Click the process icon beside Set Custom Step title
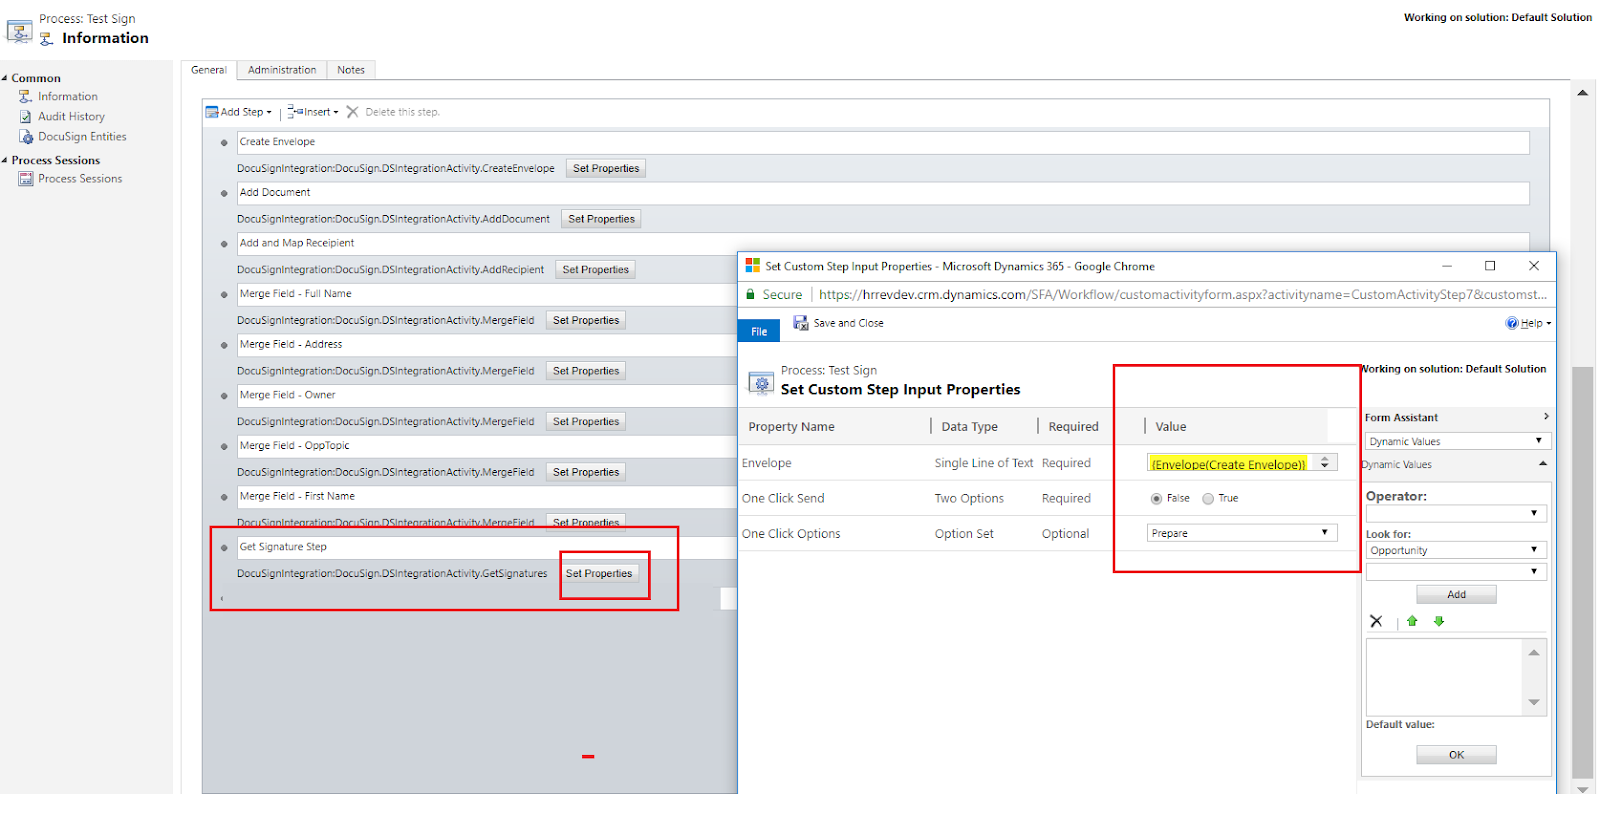The width and height of the screenshot is (1600, 836). pyautogui.click(x=761, y=383)
